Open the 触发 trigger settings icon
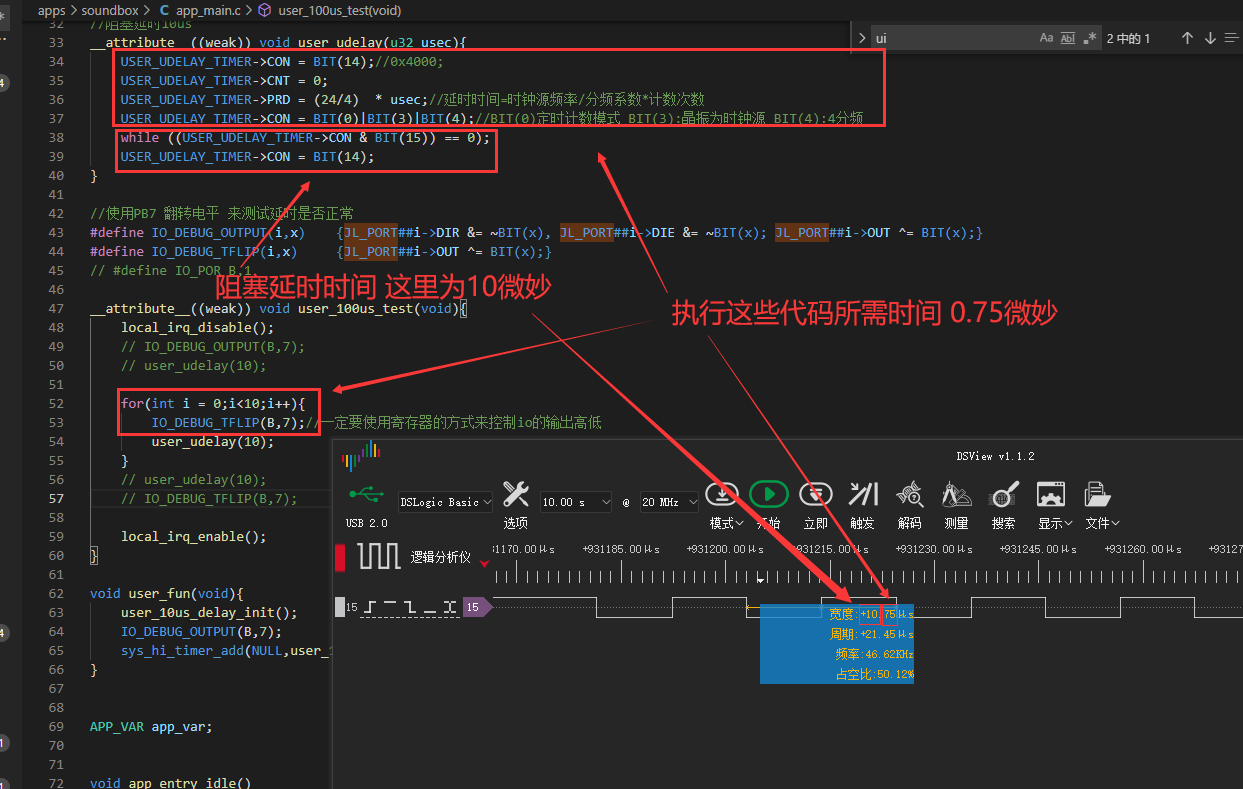The width and height of the screenshot is (1243, 789). point(862,494)
